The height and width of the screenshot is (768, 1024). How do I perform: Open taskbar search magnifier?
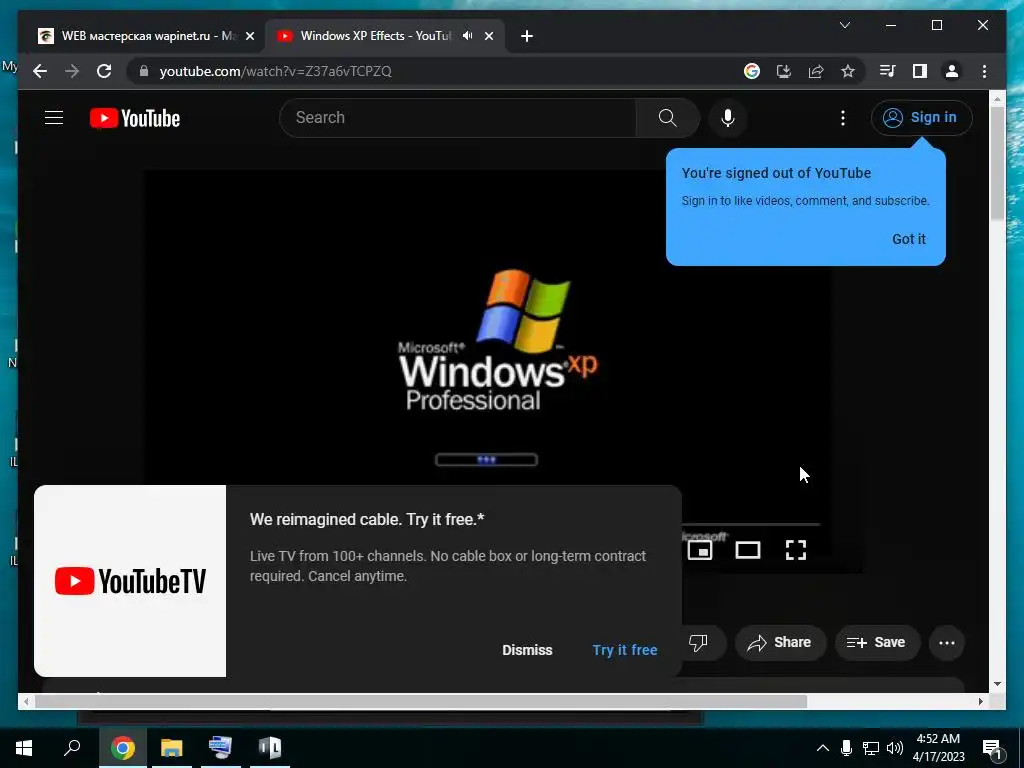click(72, 748)
